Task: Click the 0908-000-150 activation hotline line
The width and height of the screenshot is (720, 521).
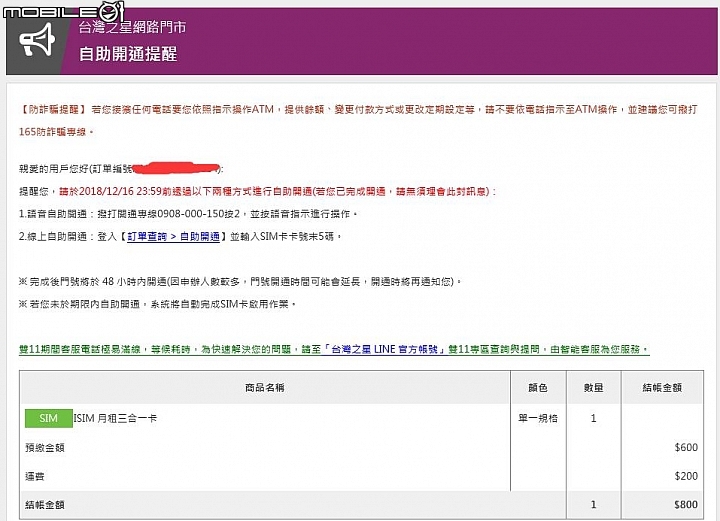Action: [x=188, y=214]
